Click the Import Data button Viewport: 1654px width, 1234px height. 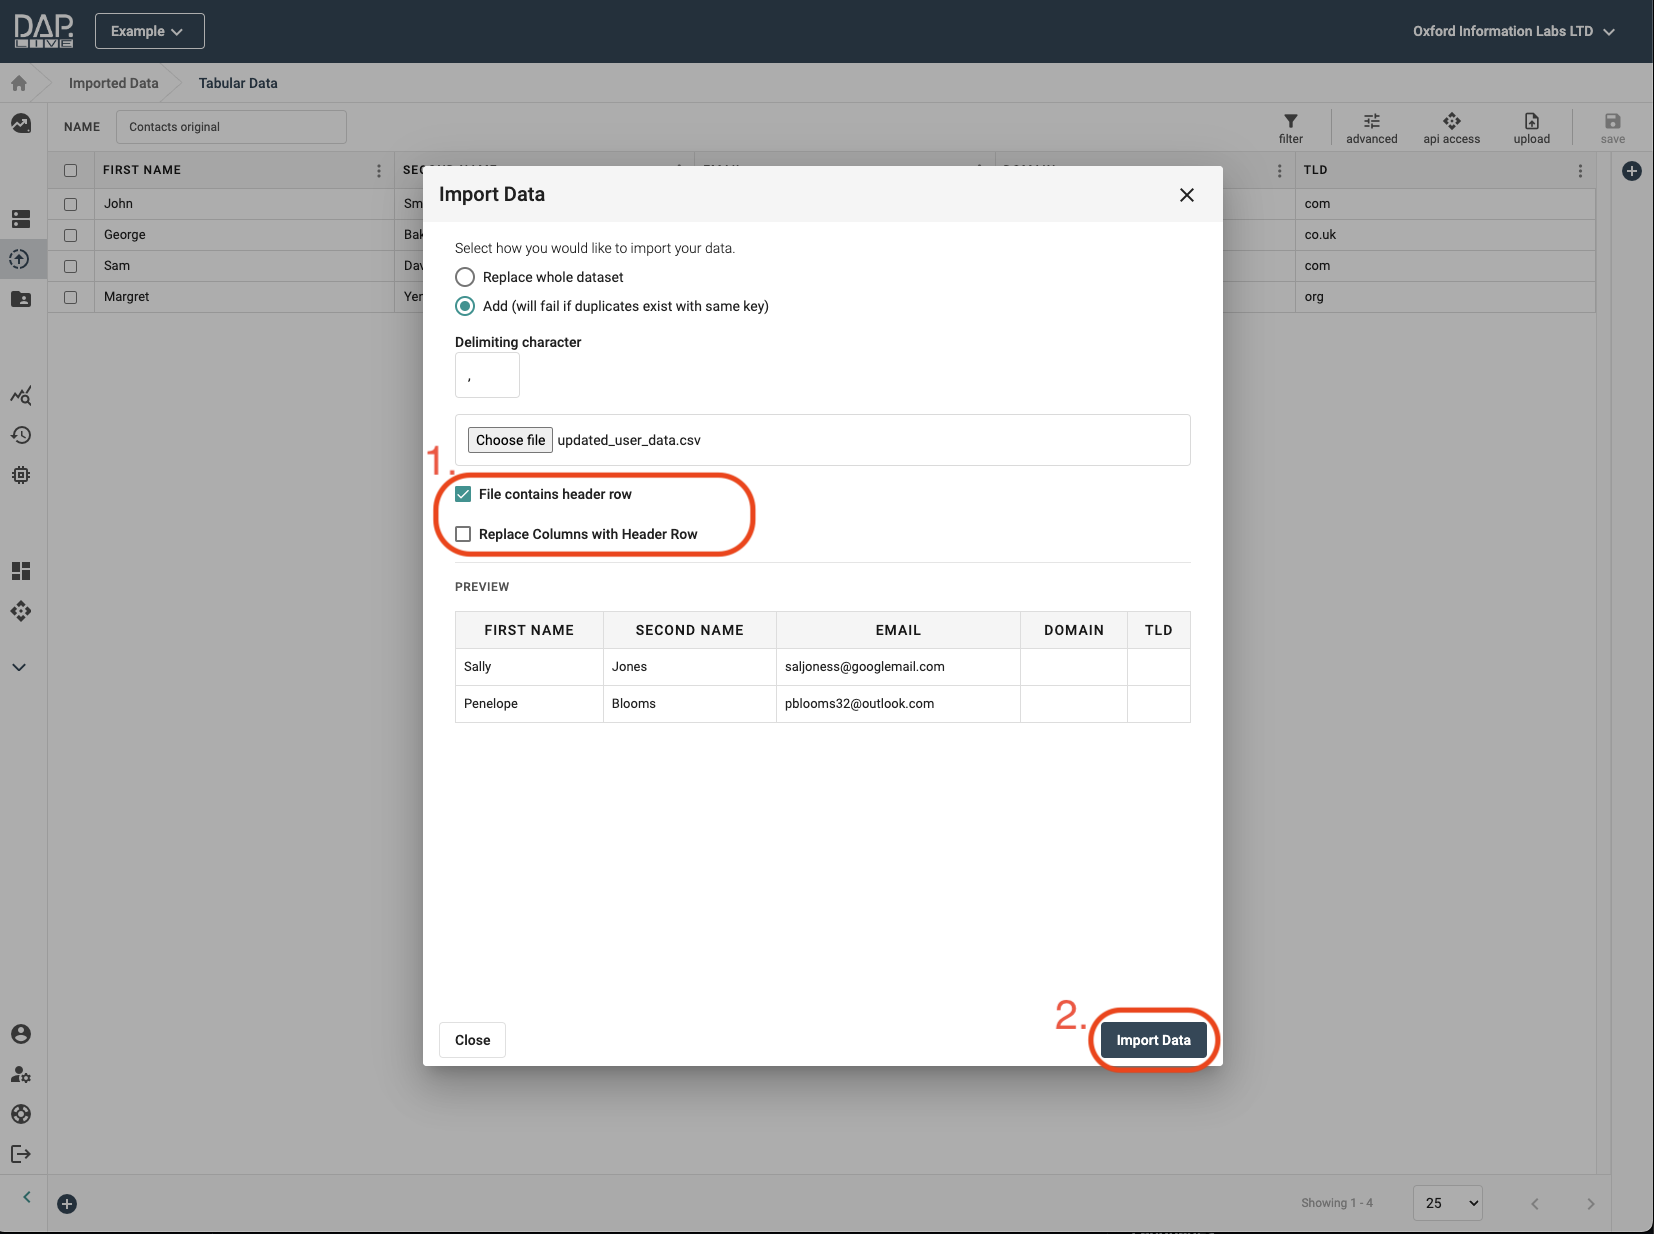[1153, 1040]
